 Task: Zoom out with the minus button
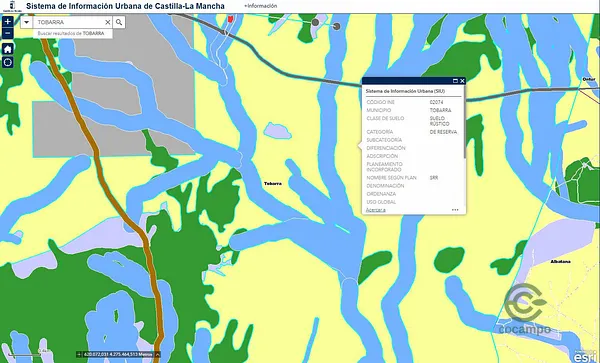[8, 33]
